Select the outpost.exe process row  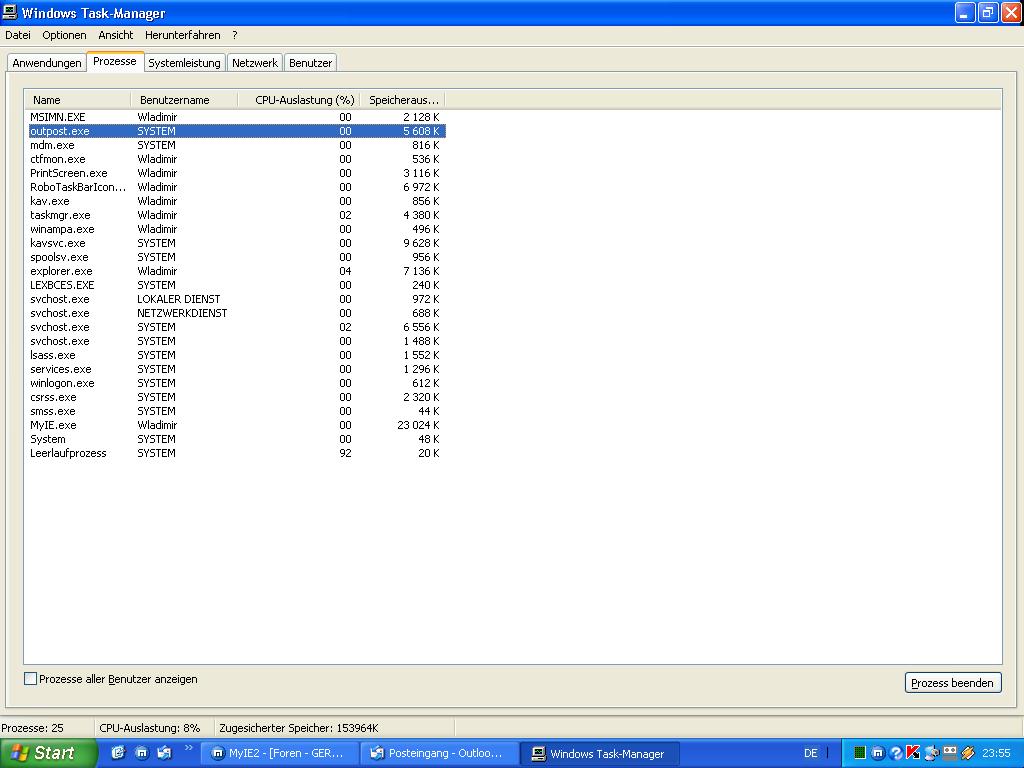point(236,131)
